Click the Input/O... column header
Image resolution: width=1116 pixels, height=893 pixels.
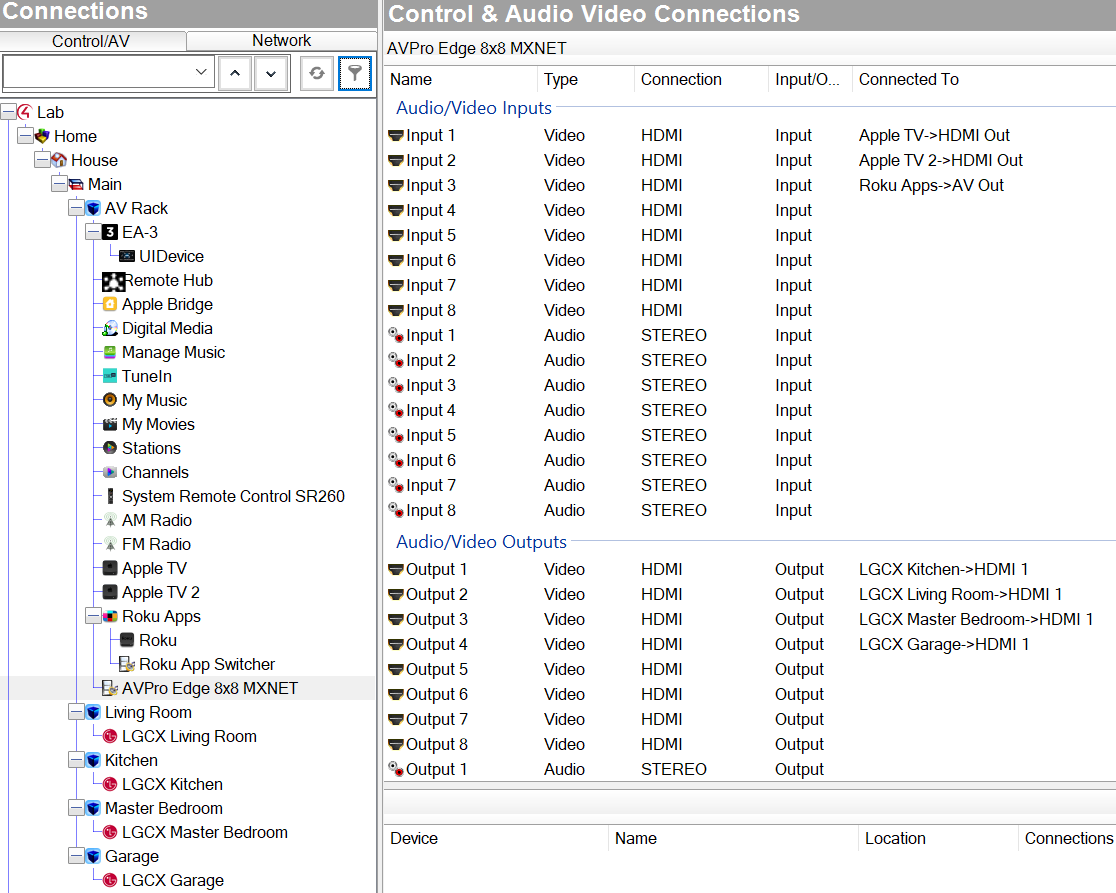[x=810, y=80]
